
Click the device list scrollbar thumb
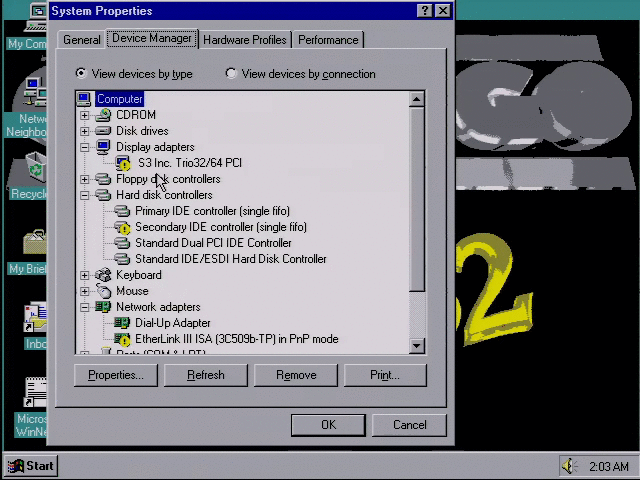click(417, 199)
